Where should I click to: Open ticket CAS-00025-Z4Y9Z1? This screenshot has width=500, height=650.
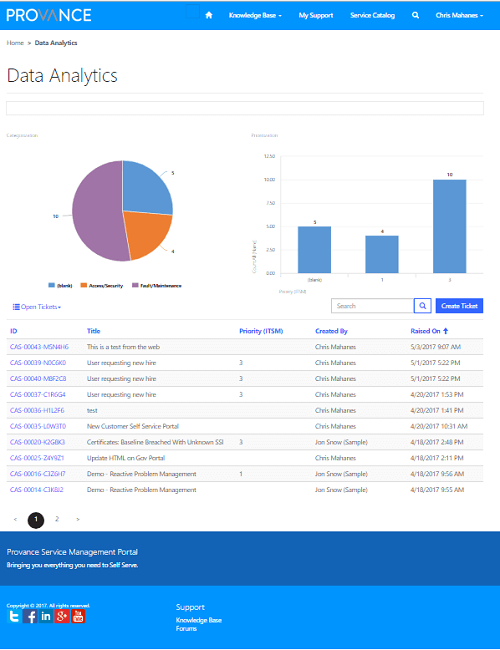[37, 458]
